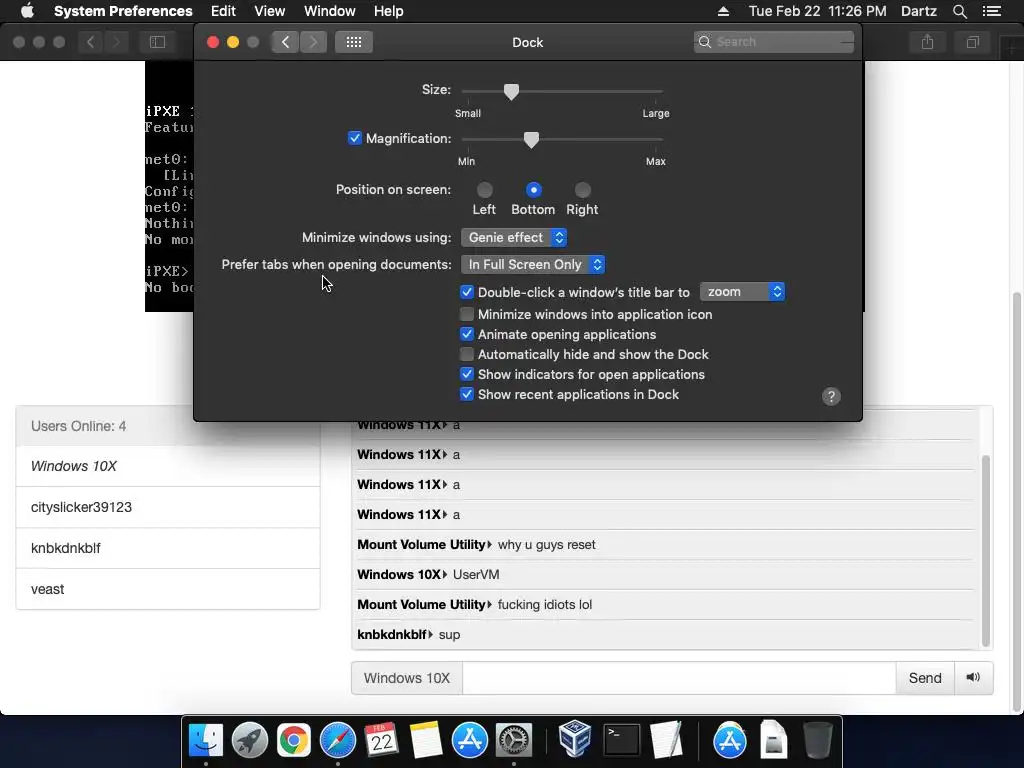This screenshot has height=768, width=1024.
Task: Select user knbkdnkblf in users list
Action: pyautogui.click(x=168, y=548)
